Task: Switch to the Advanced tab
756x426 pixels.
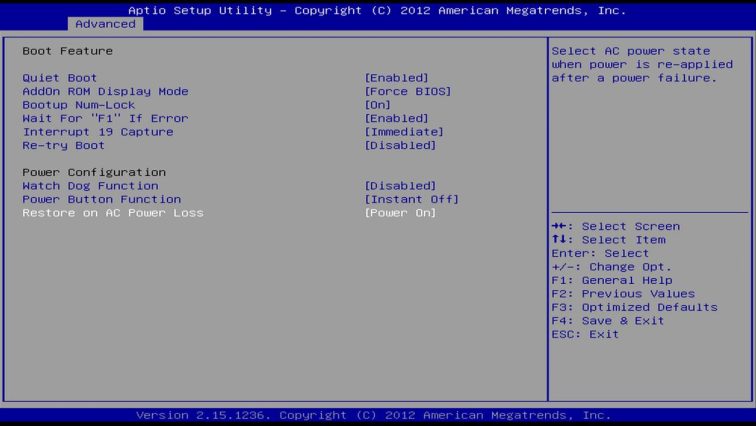Action: click(x=105, y=23)
